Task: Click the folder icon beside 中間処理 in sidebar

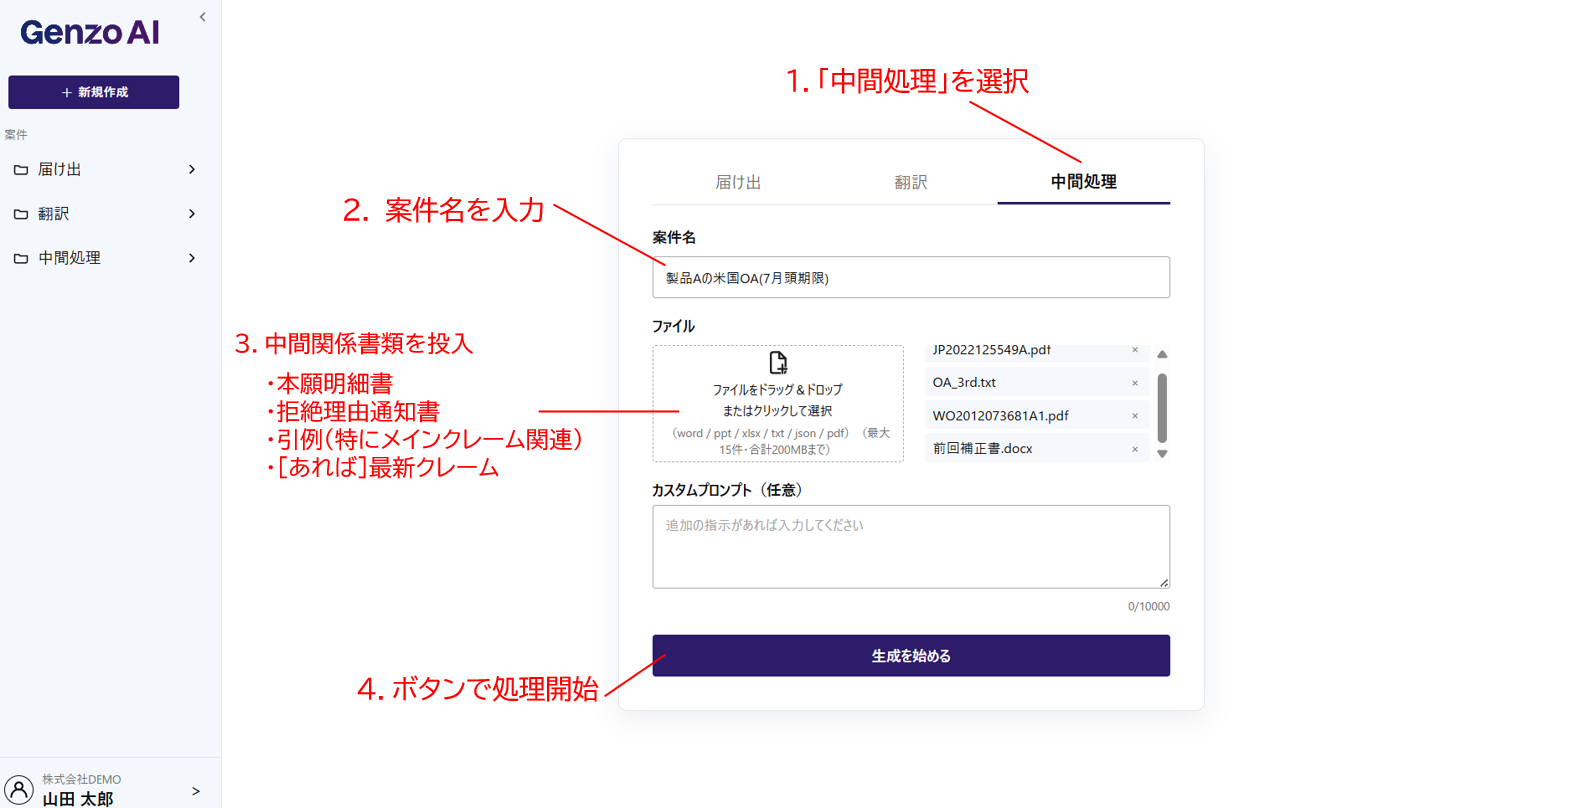Action: click(x=21, y=258)
